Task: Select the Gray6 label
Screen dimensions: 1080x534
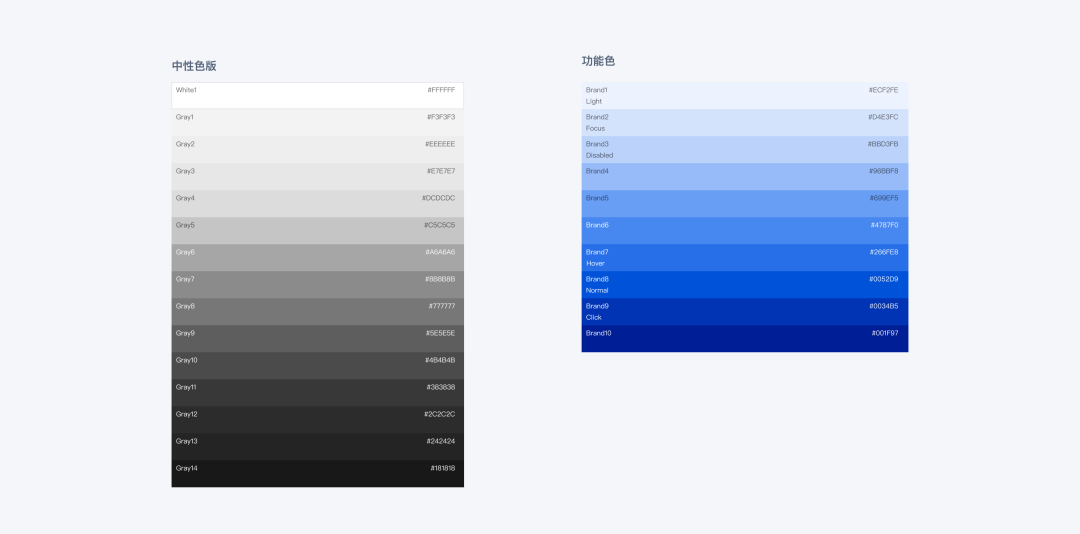Action: coord(185,252)
